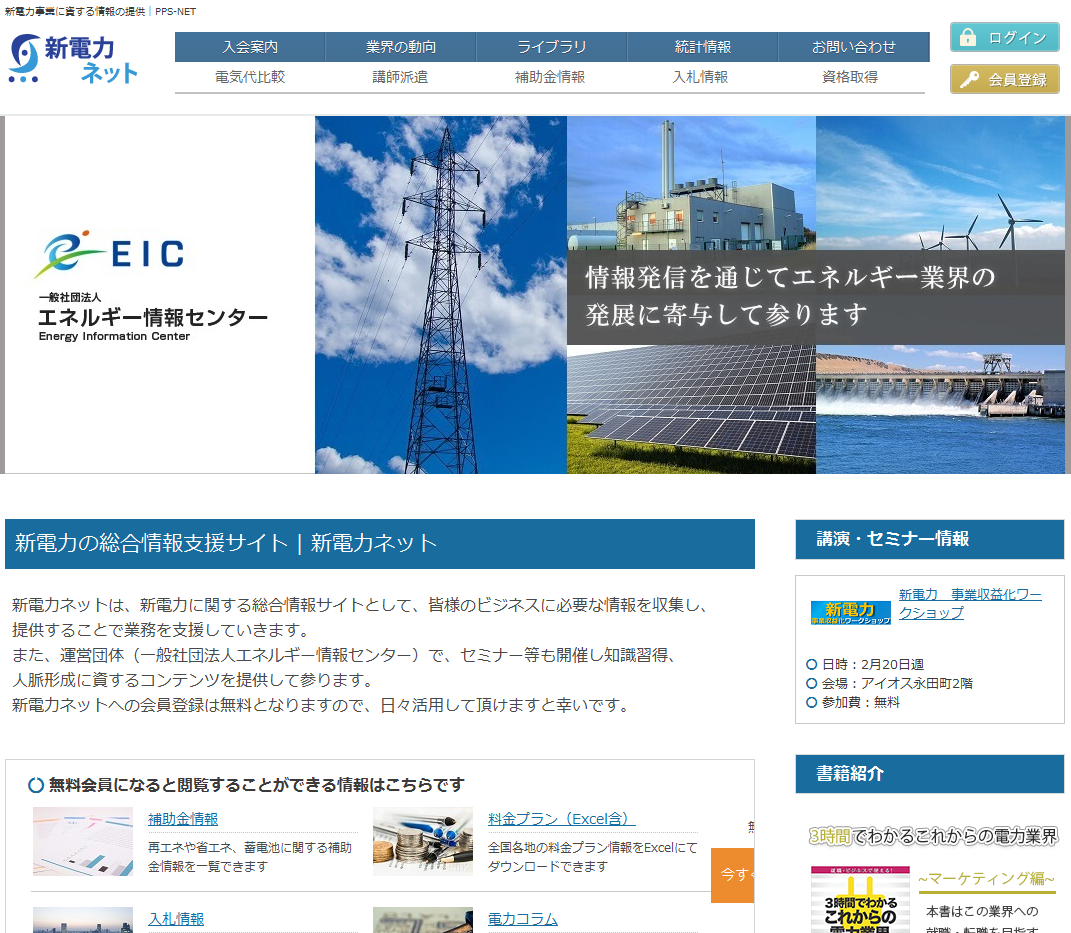Click the coins thumbnail for 料金プラン
The image size is (1071, 933).
pyautogui.click(x=423, y=841)
